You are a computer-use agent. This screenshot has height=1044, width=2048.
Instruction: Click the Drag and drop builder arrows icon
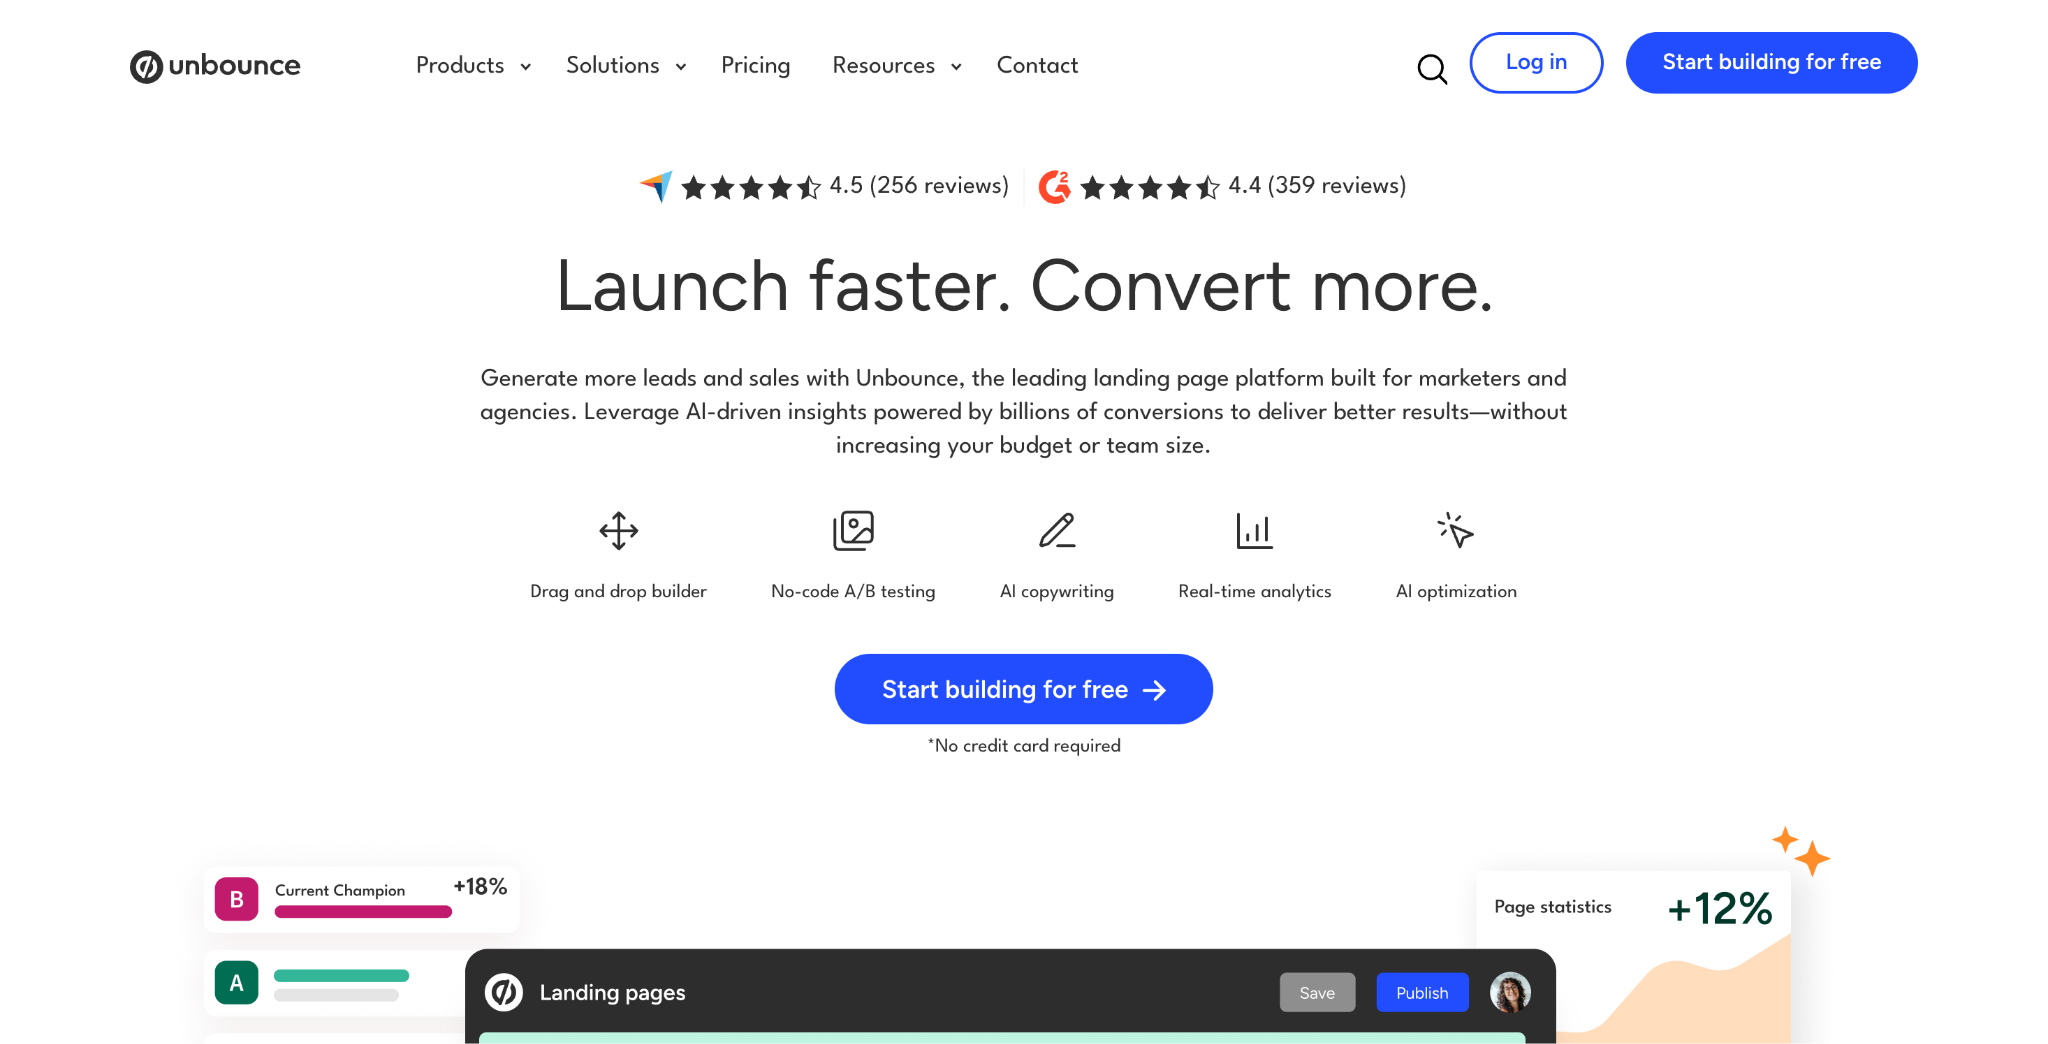(619, 531)
